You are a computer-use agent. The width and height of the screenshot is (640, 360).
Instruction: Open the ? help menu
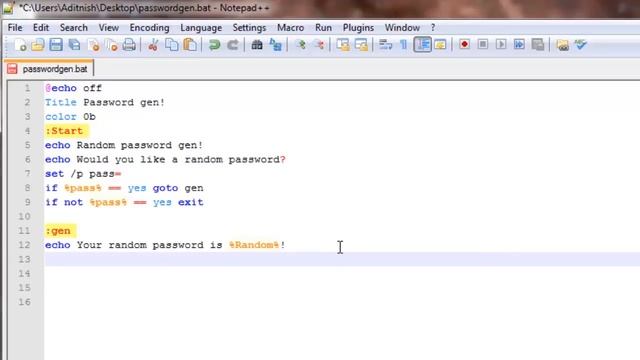click(x=433, y=28)
